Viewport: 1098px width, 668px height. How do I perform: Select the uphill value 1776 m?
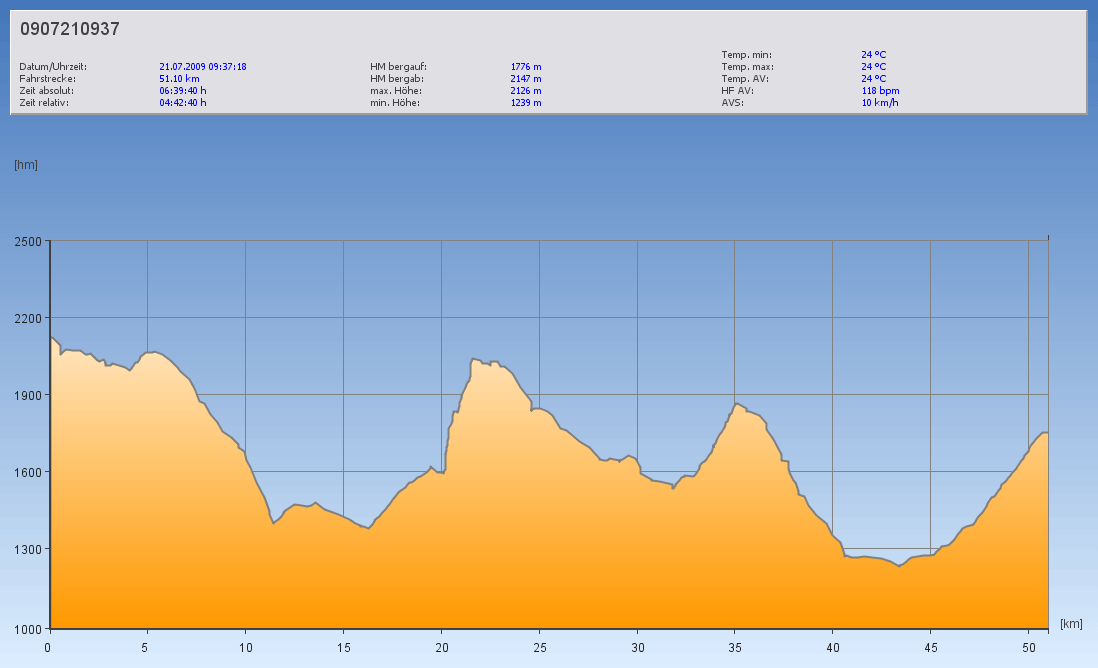click(x=526, y=67)
